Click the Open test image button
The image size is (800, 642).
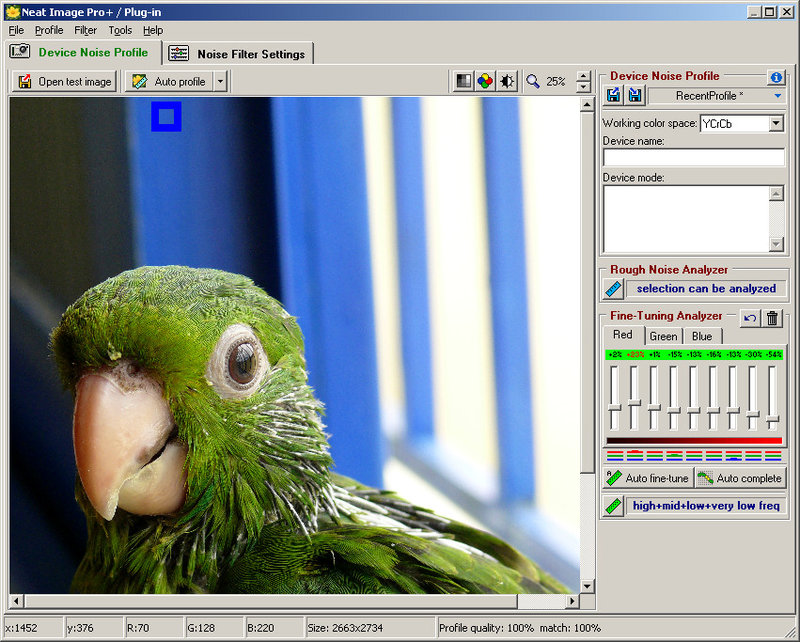pos(64,82)
